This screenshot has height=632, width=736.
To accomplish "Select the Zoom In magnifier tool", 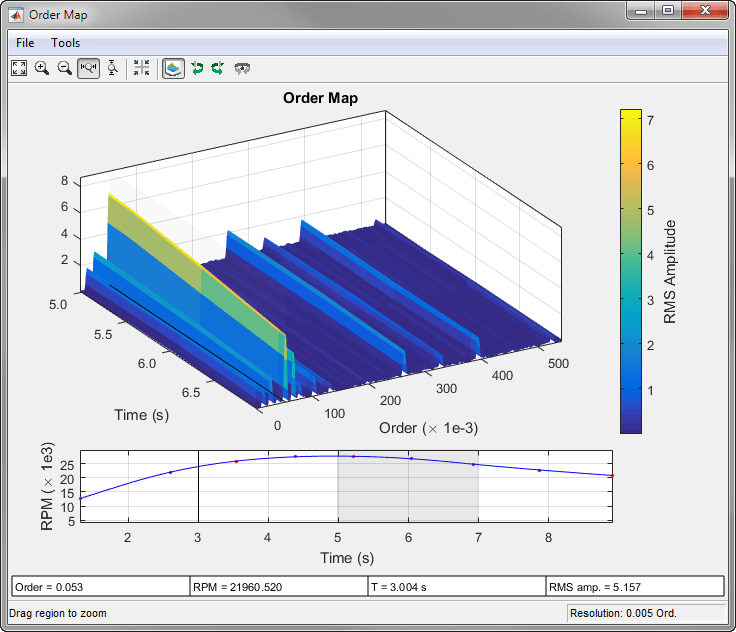I will 42,68.
